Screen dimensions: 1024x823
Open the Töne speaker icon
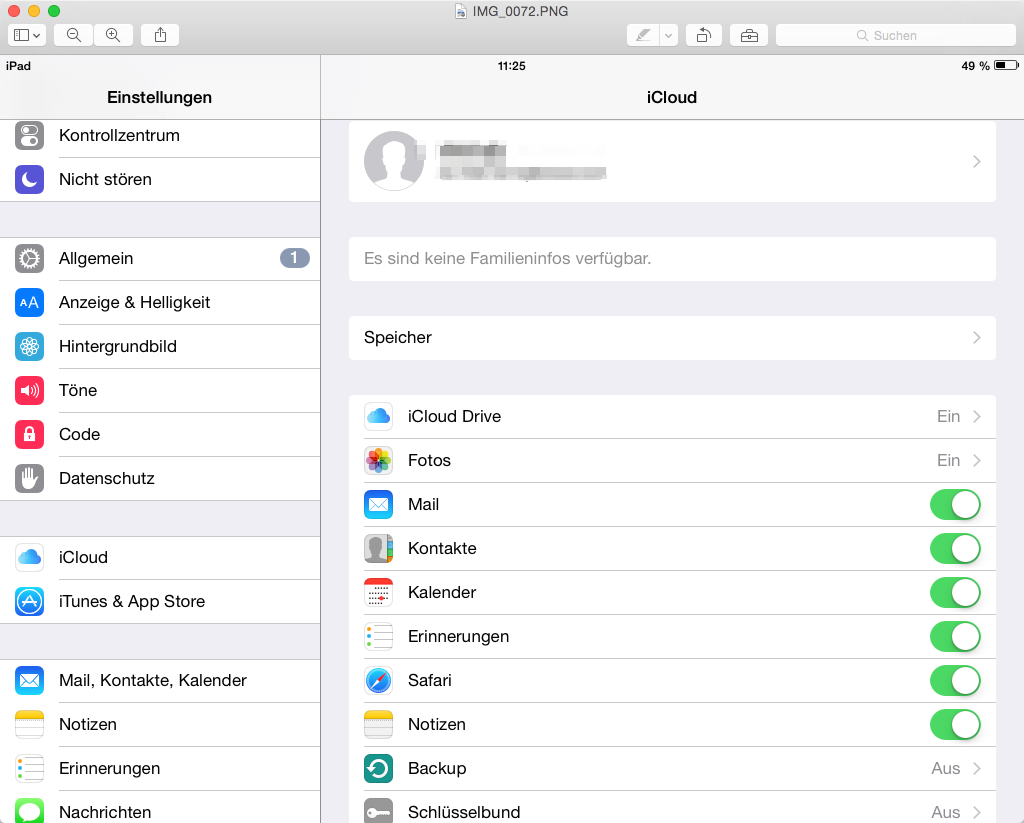29,391
